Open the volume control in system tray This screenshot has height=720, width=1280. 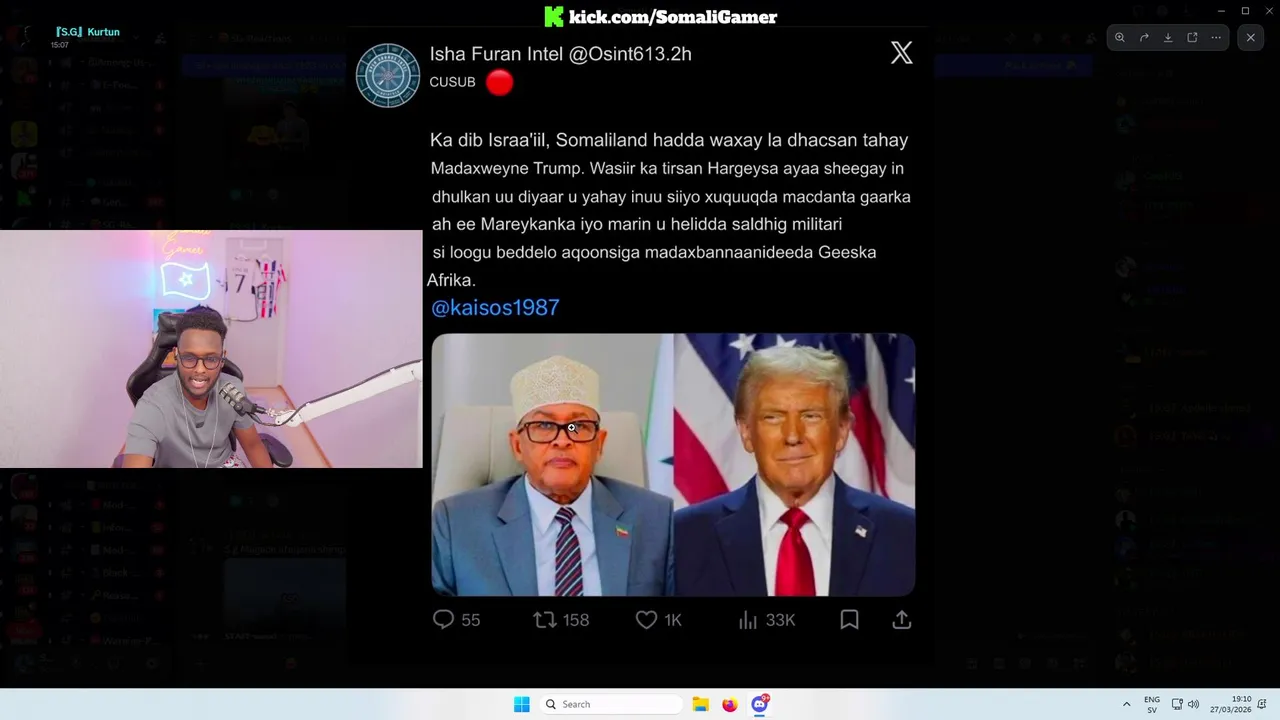pyautogui.click(x=1193, y=704)
